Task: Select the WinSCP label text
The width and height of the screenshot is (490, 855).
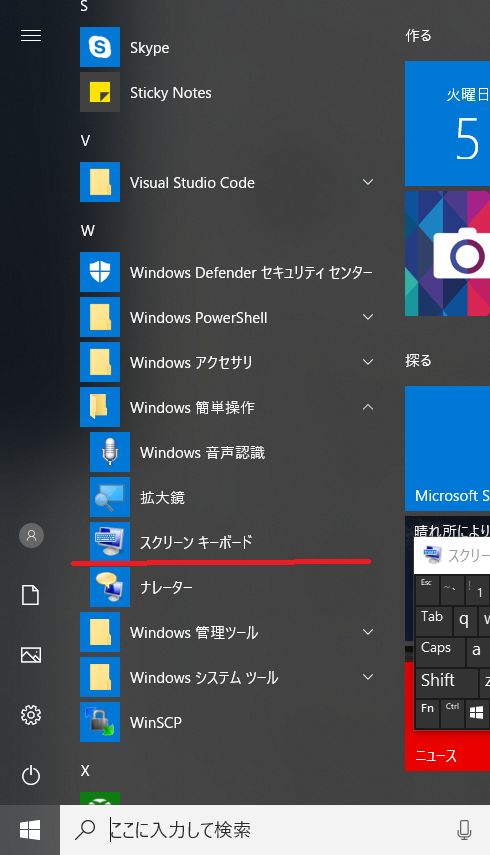Action: 156,722
